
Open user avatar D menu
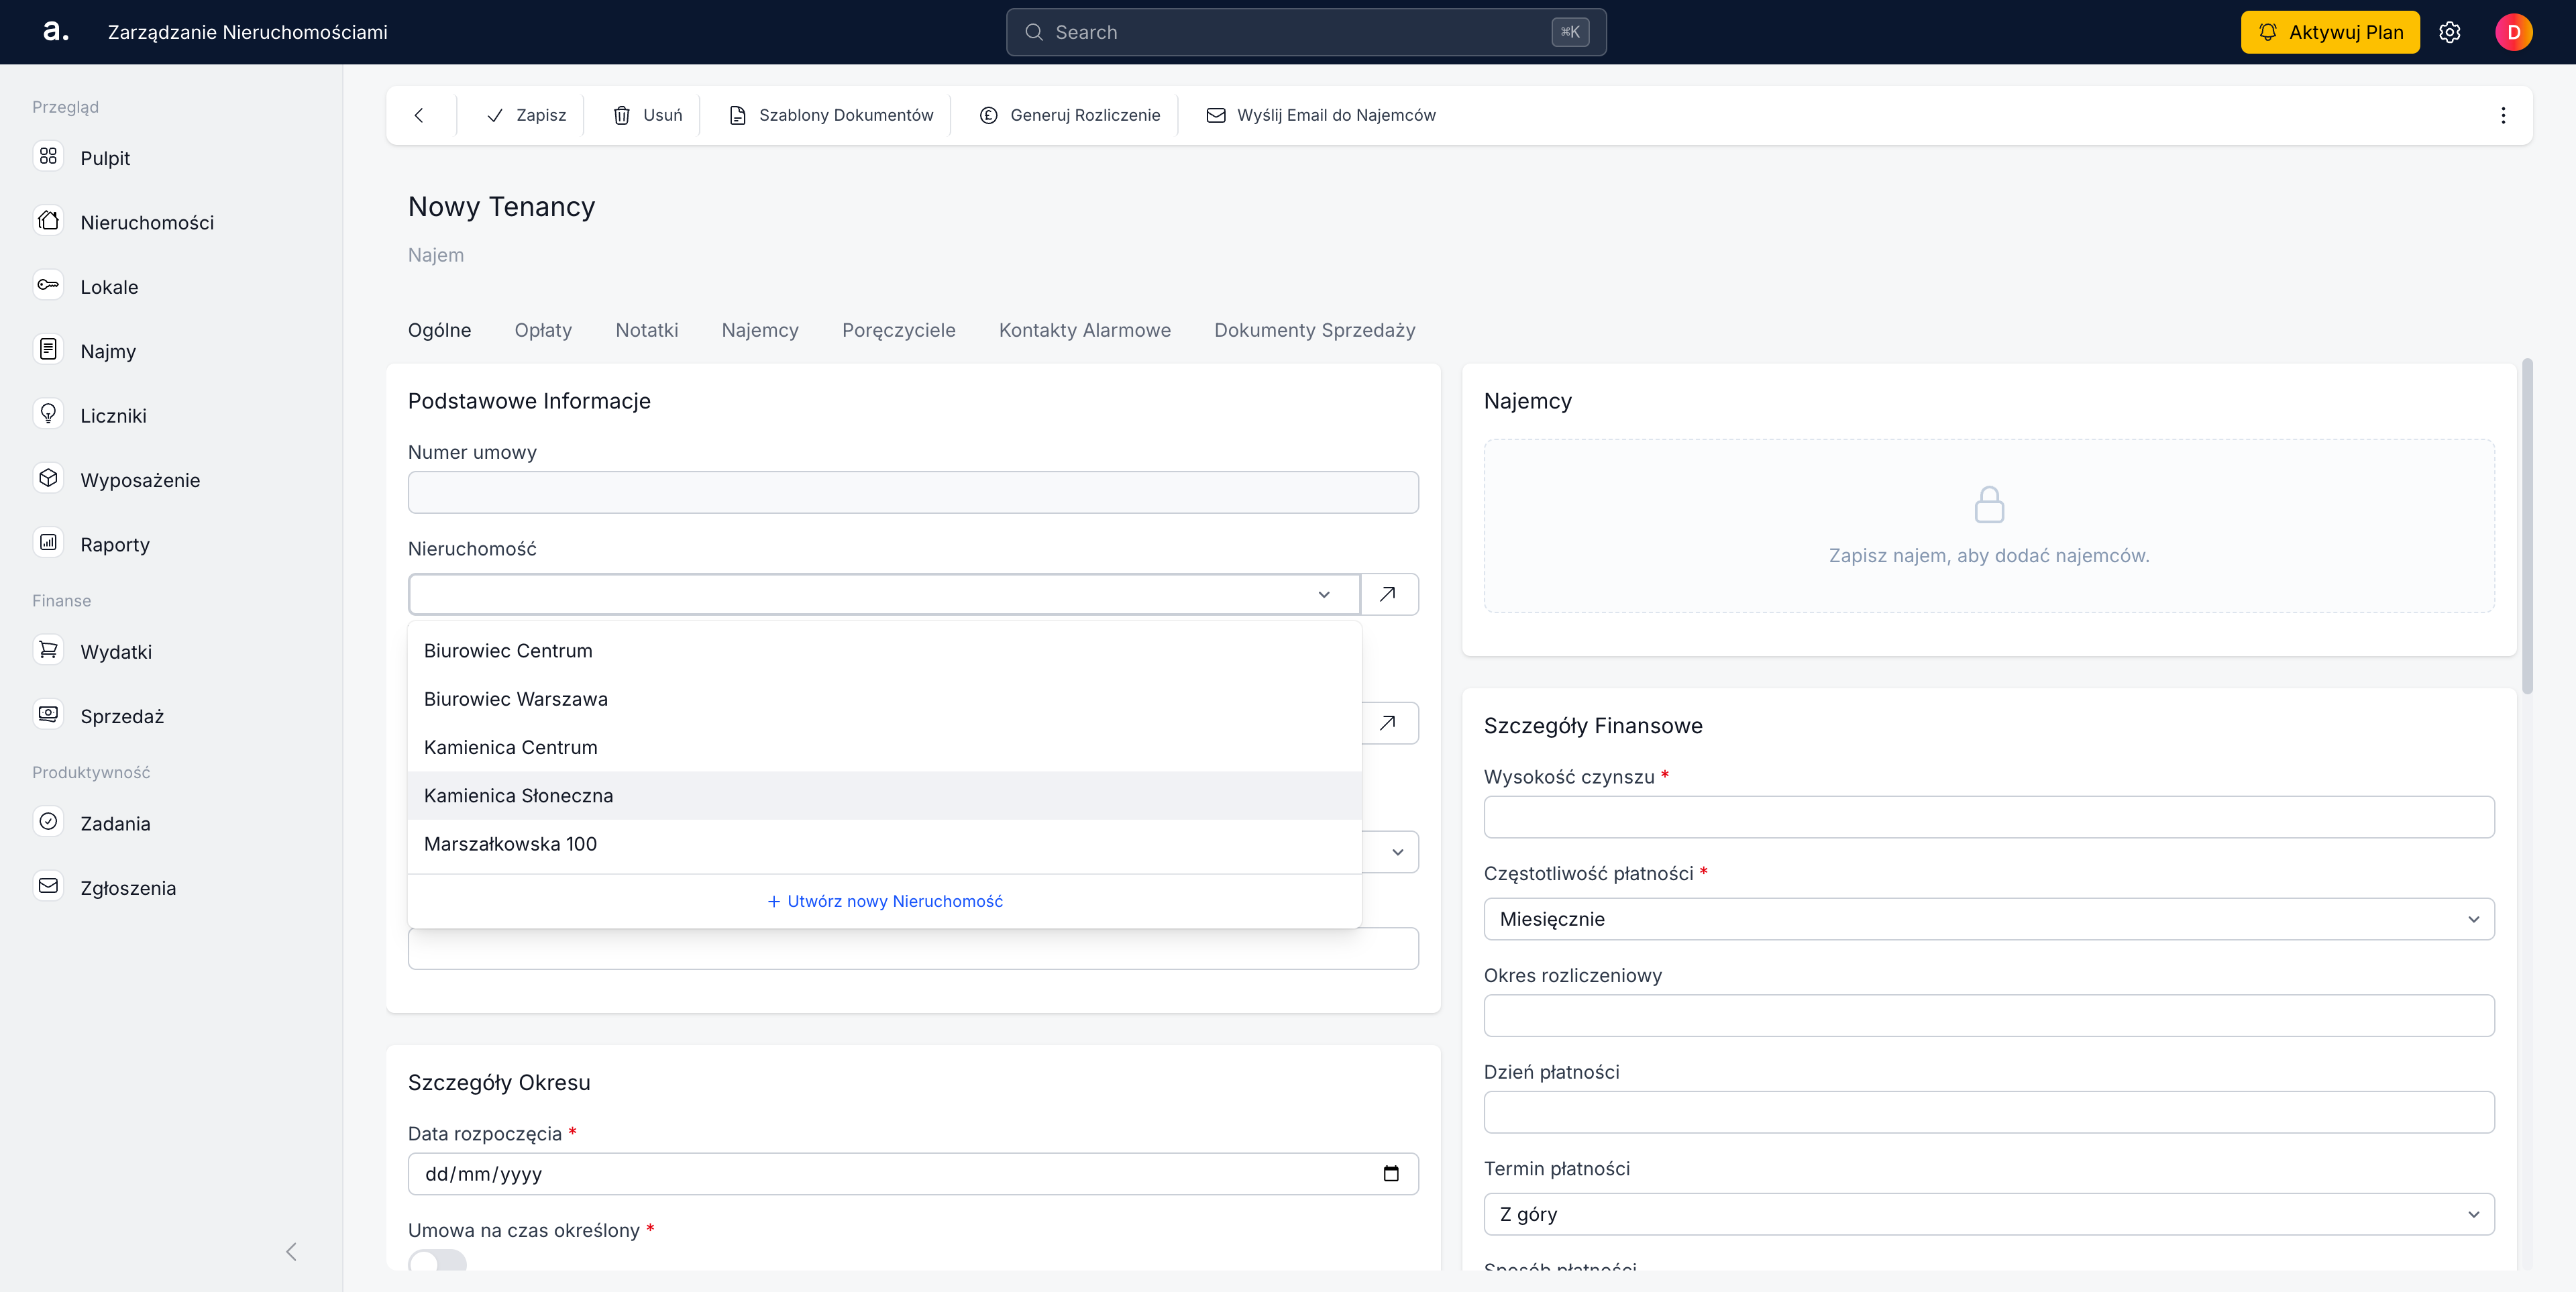(2513, 32)
